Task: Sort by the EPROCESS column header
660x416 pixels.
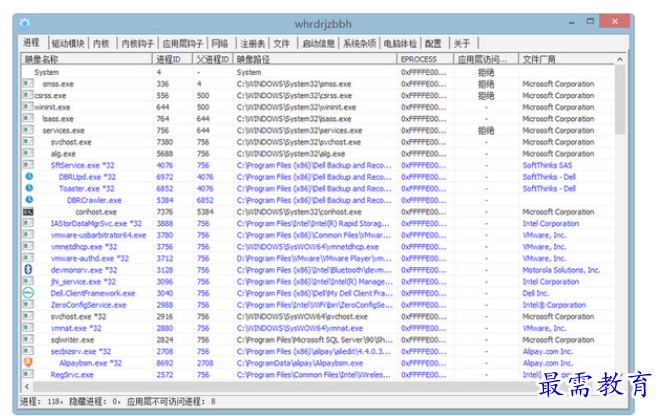Action: tap(425, 59)
